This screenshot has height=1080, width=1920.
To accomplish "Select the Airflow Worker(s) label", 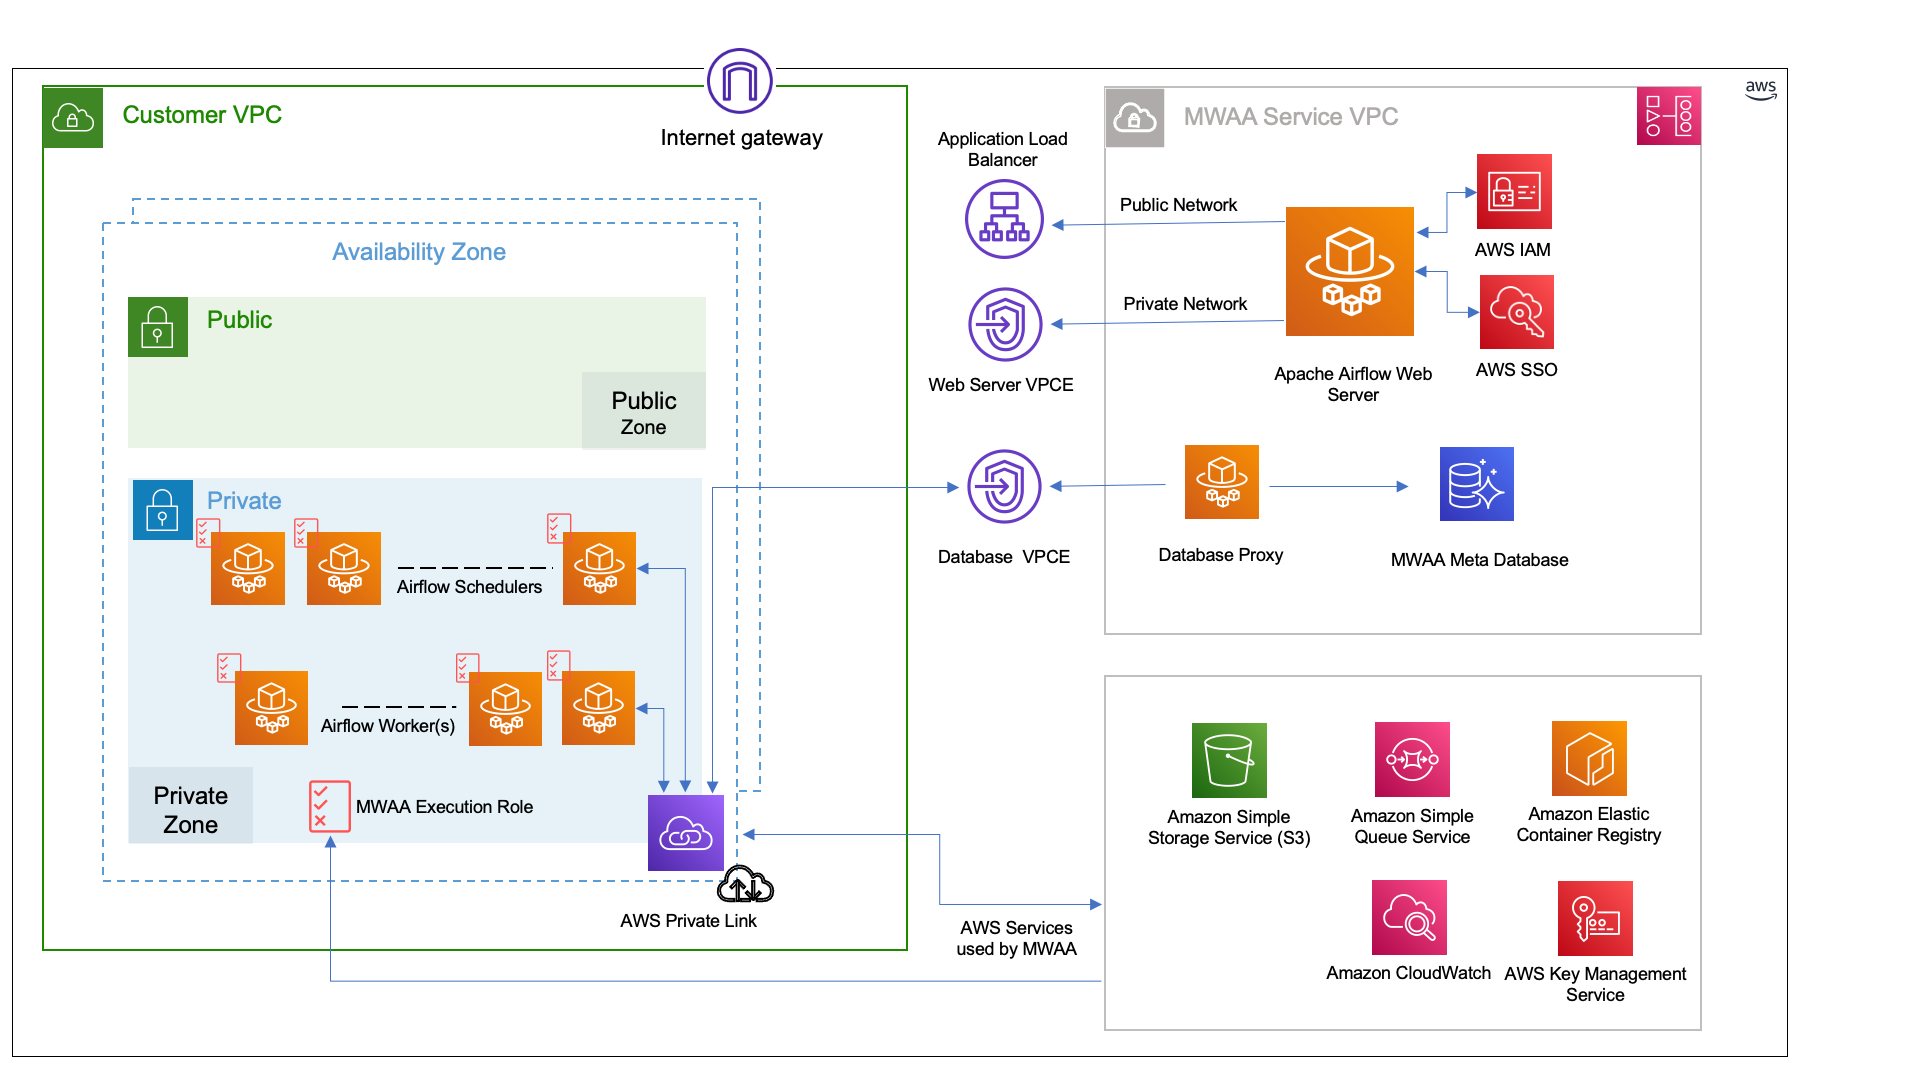I will click(388, 726).
